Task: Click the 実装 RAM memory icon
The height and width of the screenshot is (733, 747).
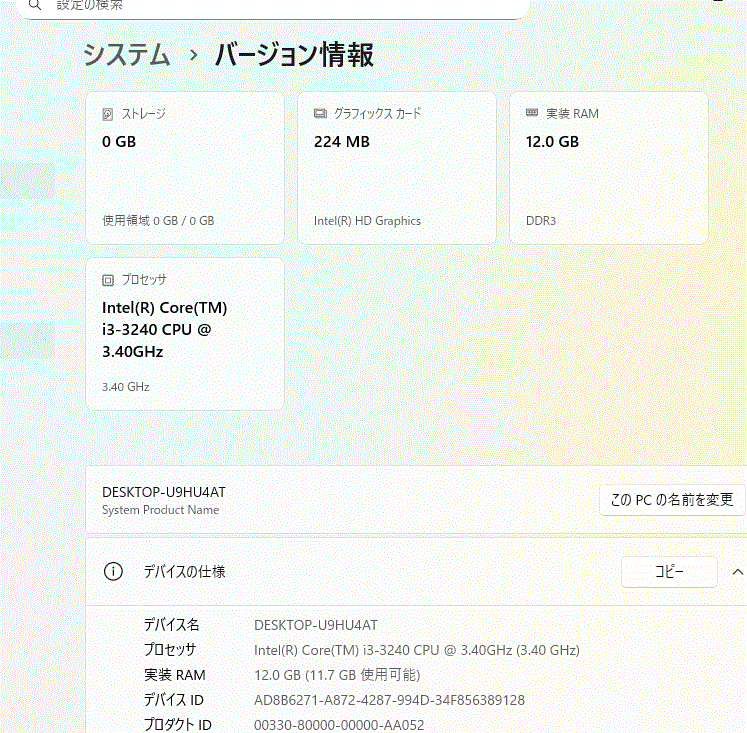Action: 532,114
